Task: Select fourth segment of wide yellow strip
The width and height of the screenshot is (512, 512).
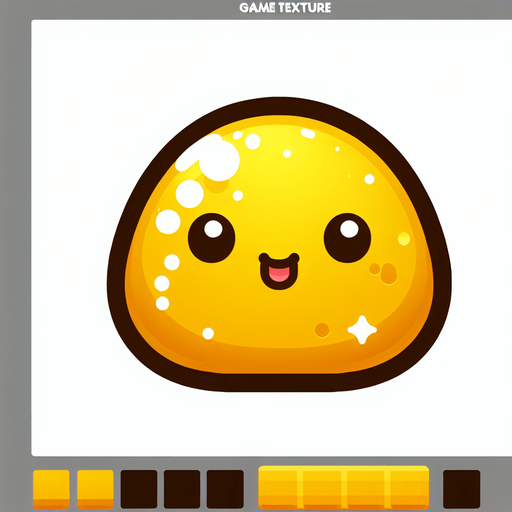Action: coord(409,488)
